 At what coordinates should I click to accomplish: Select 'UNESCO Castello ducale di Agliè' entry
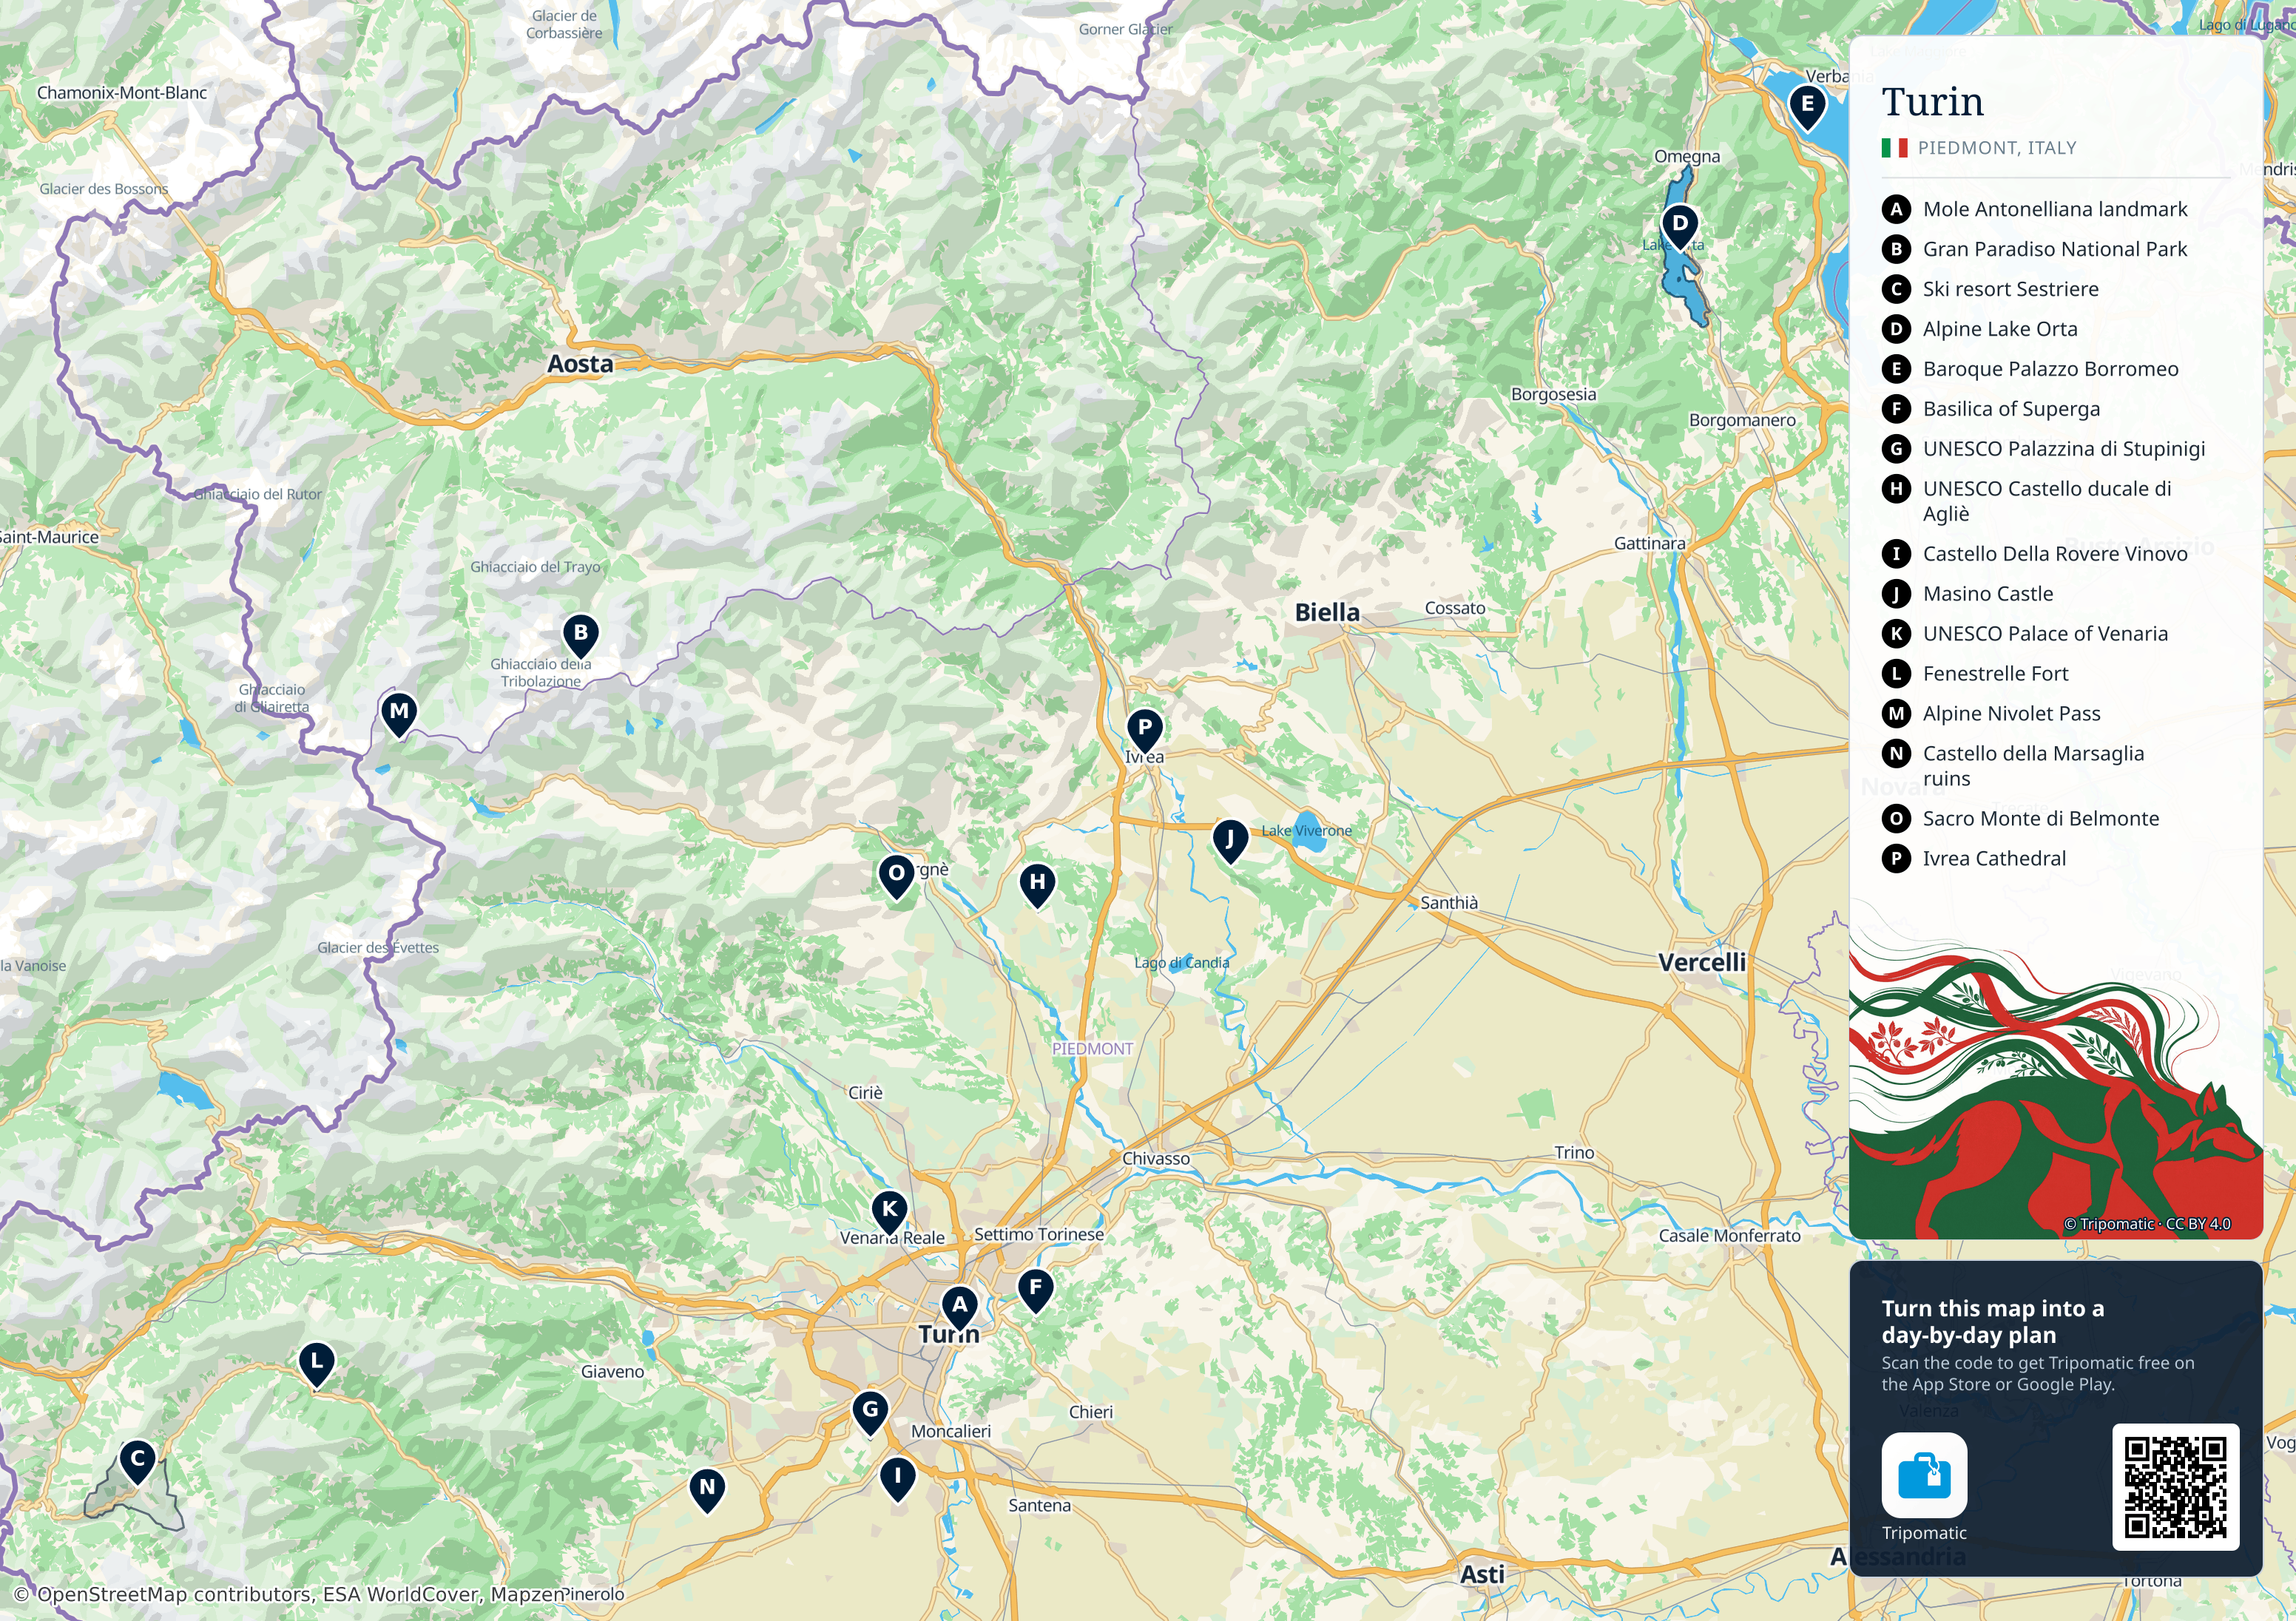pyautogui.click(x=2046, y=501)
